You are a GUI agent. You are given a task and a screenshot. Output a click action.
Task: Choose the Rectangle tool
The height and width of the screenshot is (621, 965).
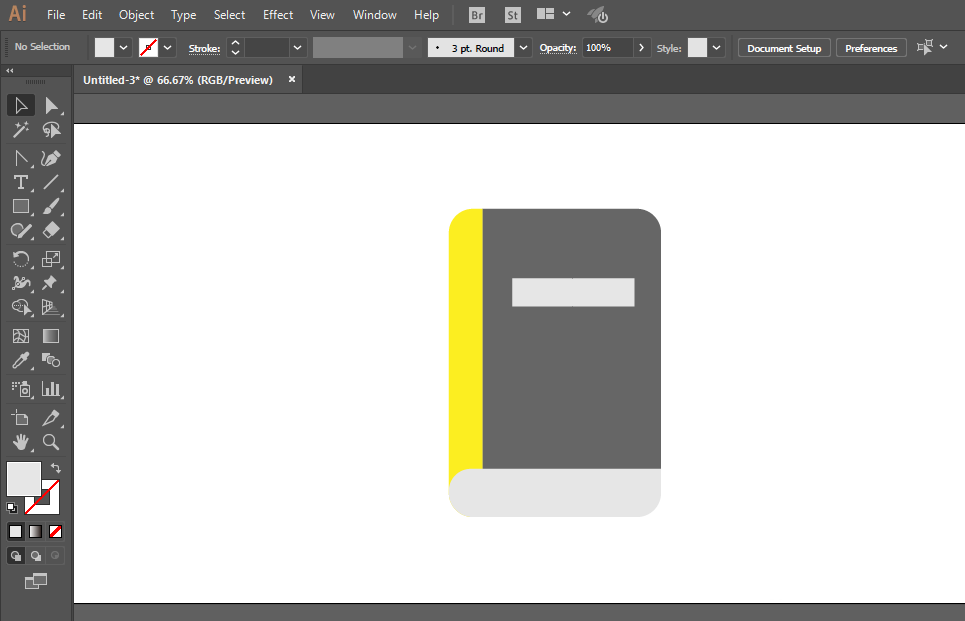[x=21, y=207]
